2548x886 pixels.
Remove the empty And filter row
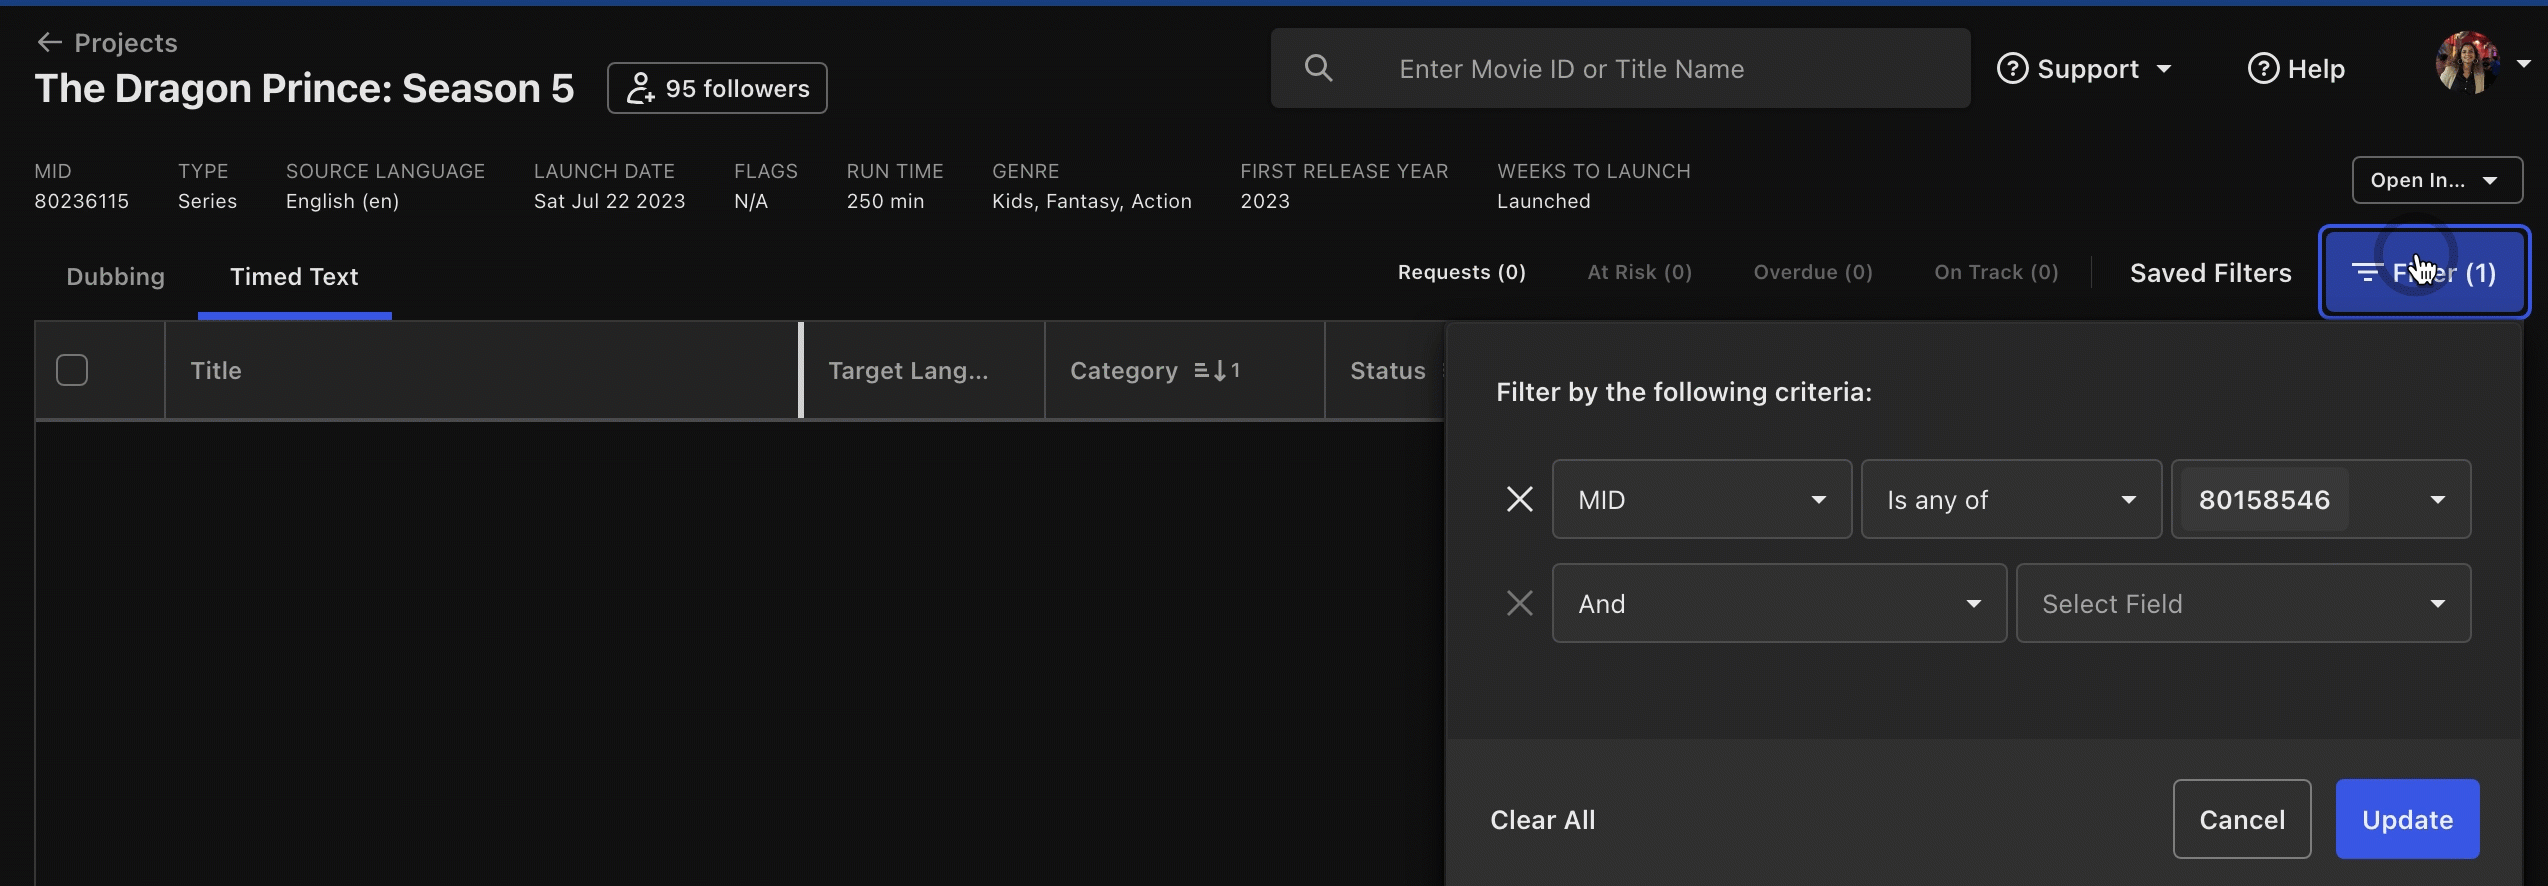tap(1520, 603)
